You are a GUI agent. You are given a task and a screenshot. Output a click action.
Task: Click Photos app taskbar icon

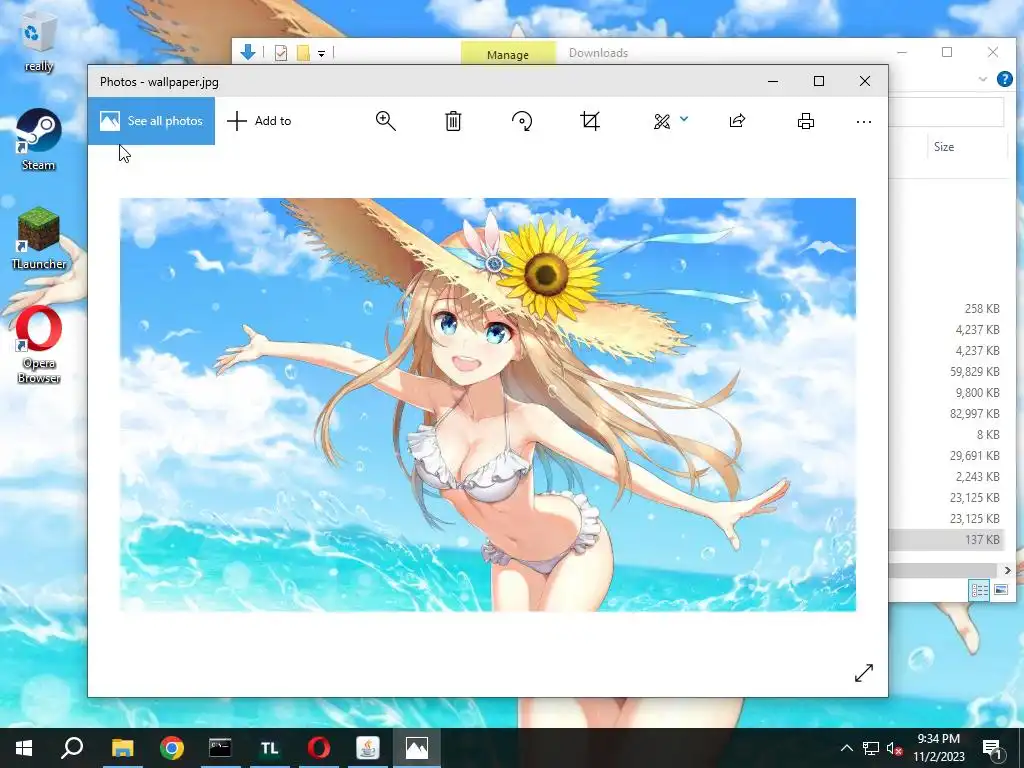(417, 748)
